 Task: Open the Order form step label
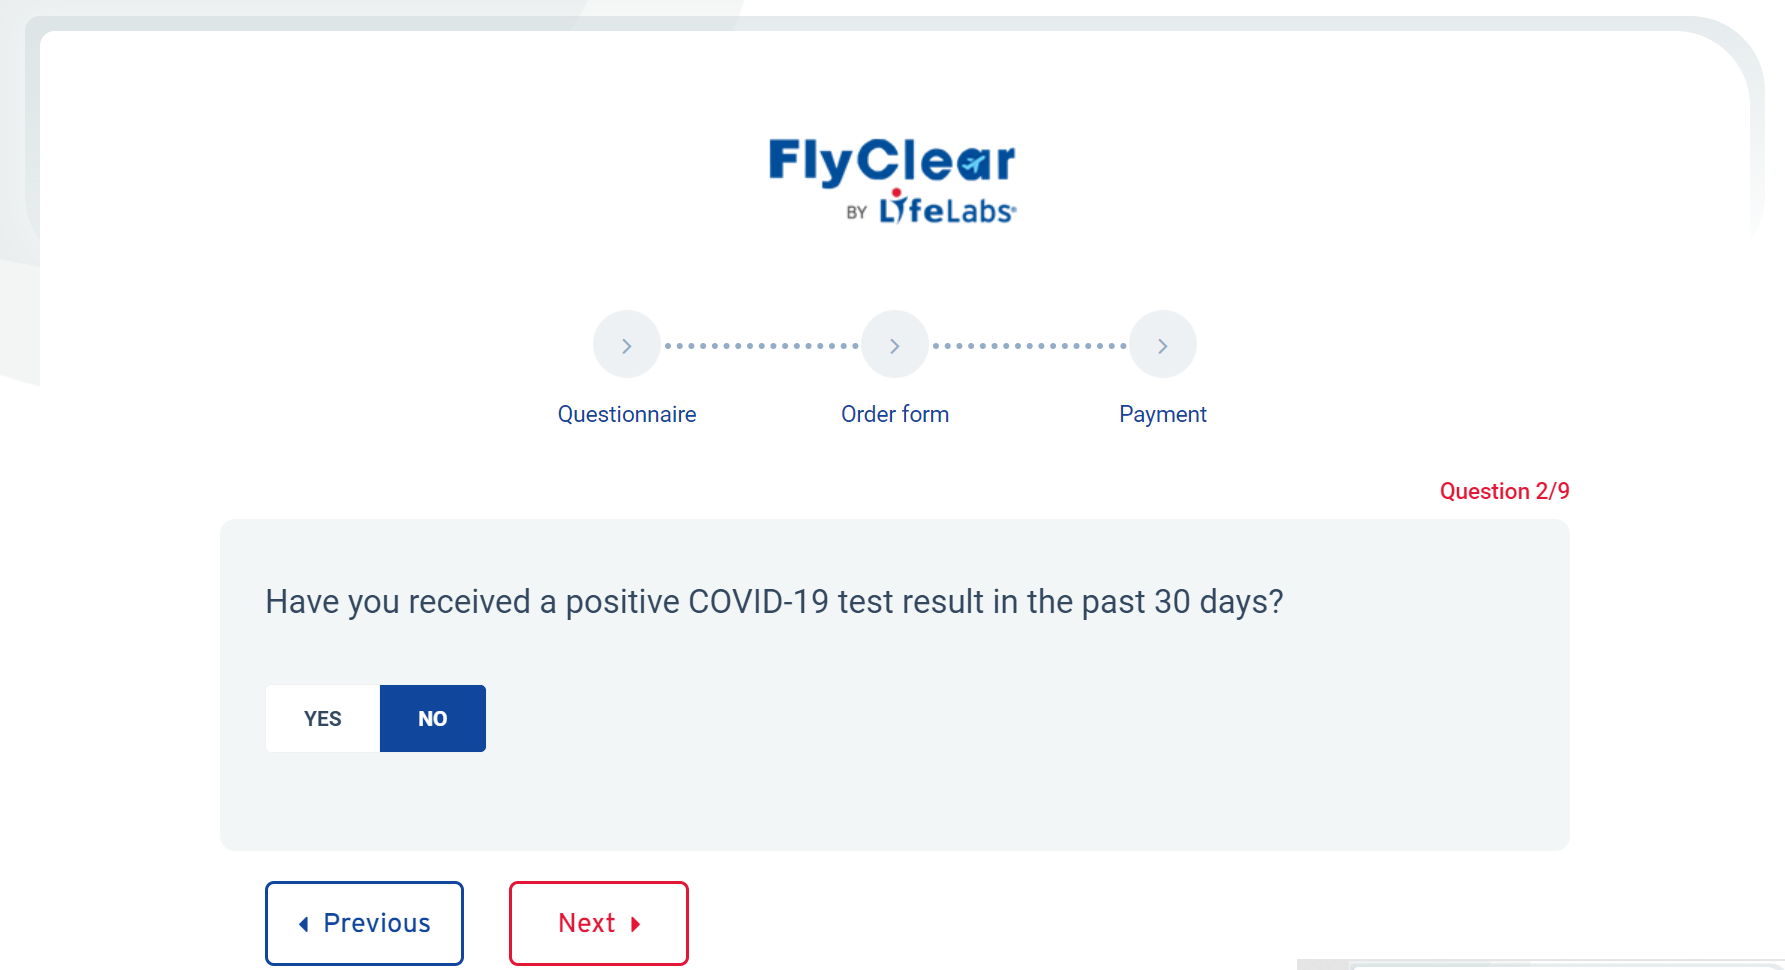[895, 414]
